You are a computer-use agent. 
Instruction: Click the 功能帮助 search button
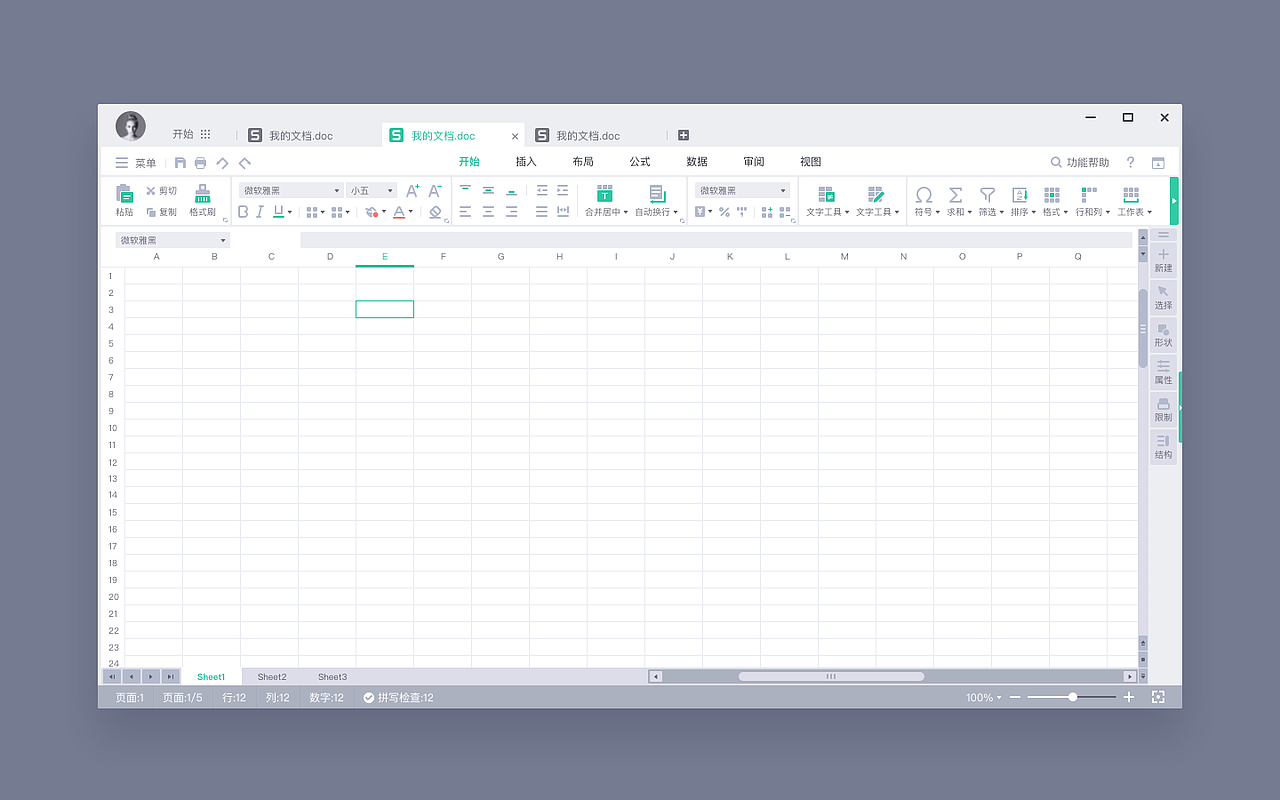pyautogui.click(x=1080, y=162)
